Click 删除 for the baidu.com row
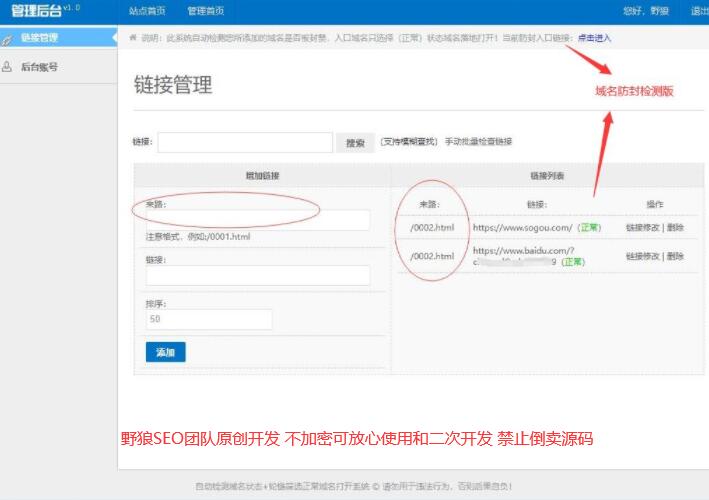This screenshot has height=500, width=709. [x=676, y=257]
